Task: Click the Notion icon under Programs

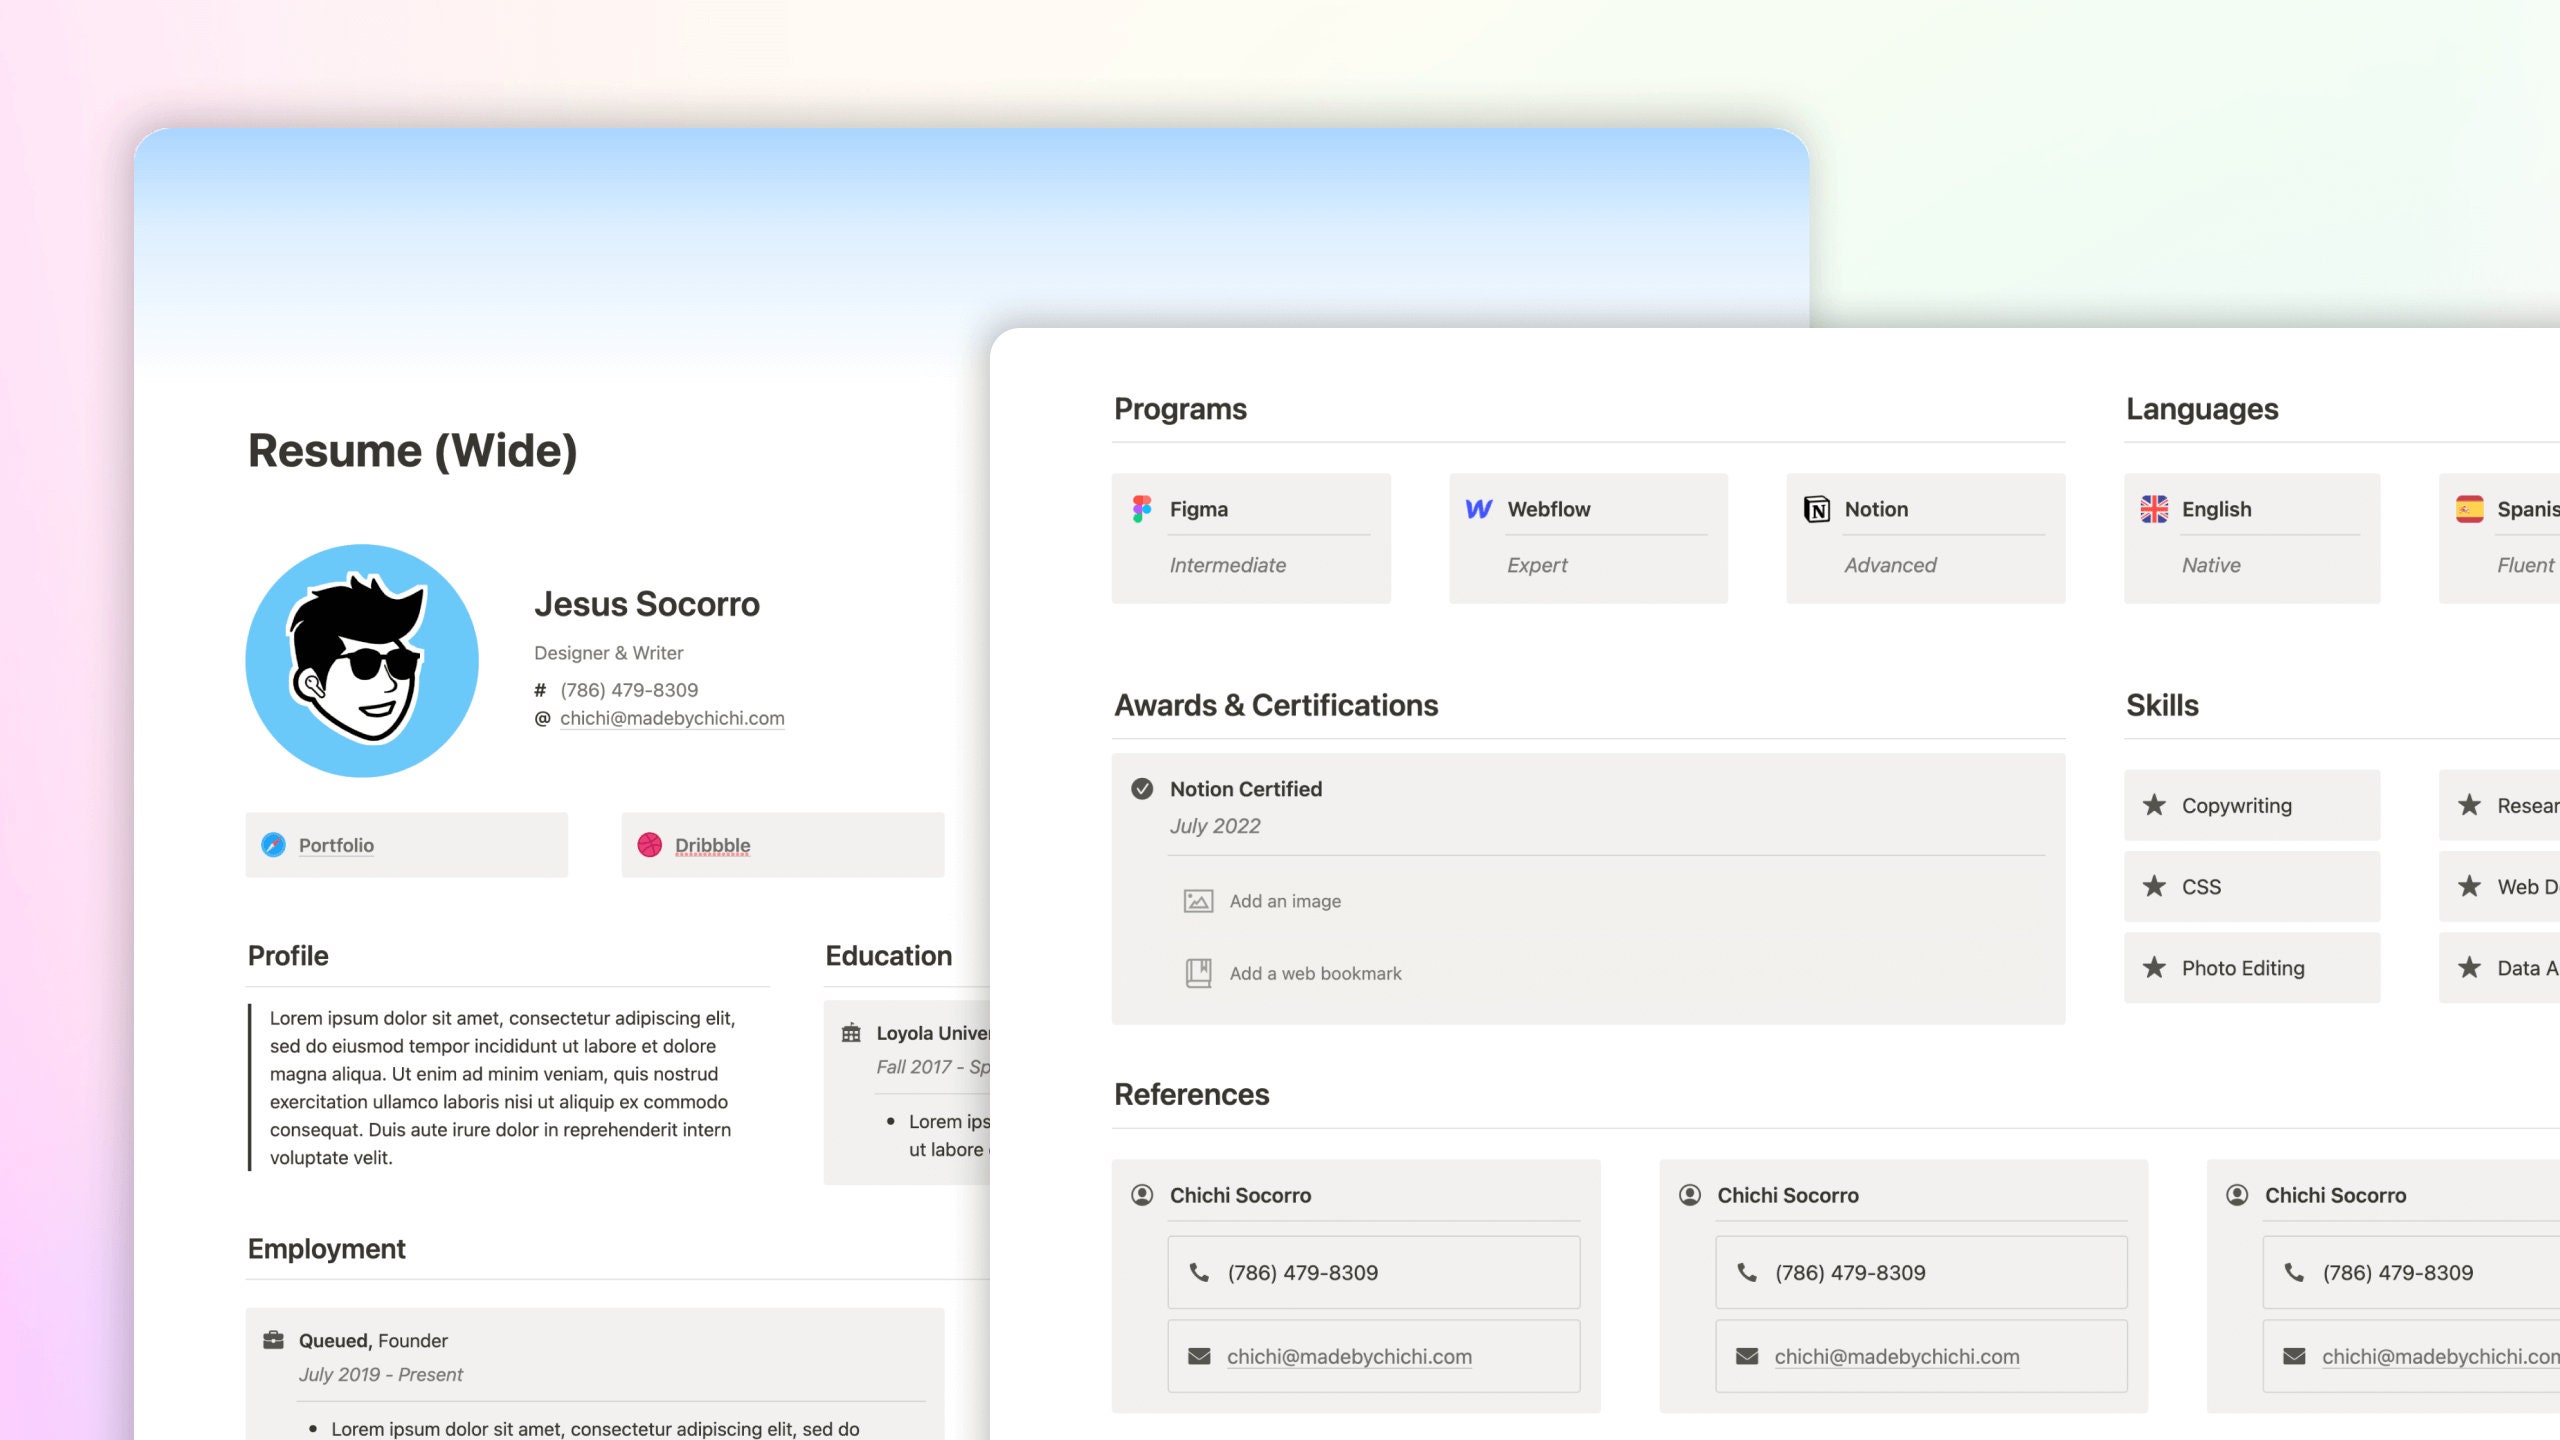Action: click(1817, 509)
